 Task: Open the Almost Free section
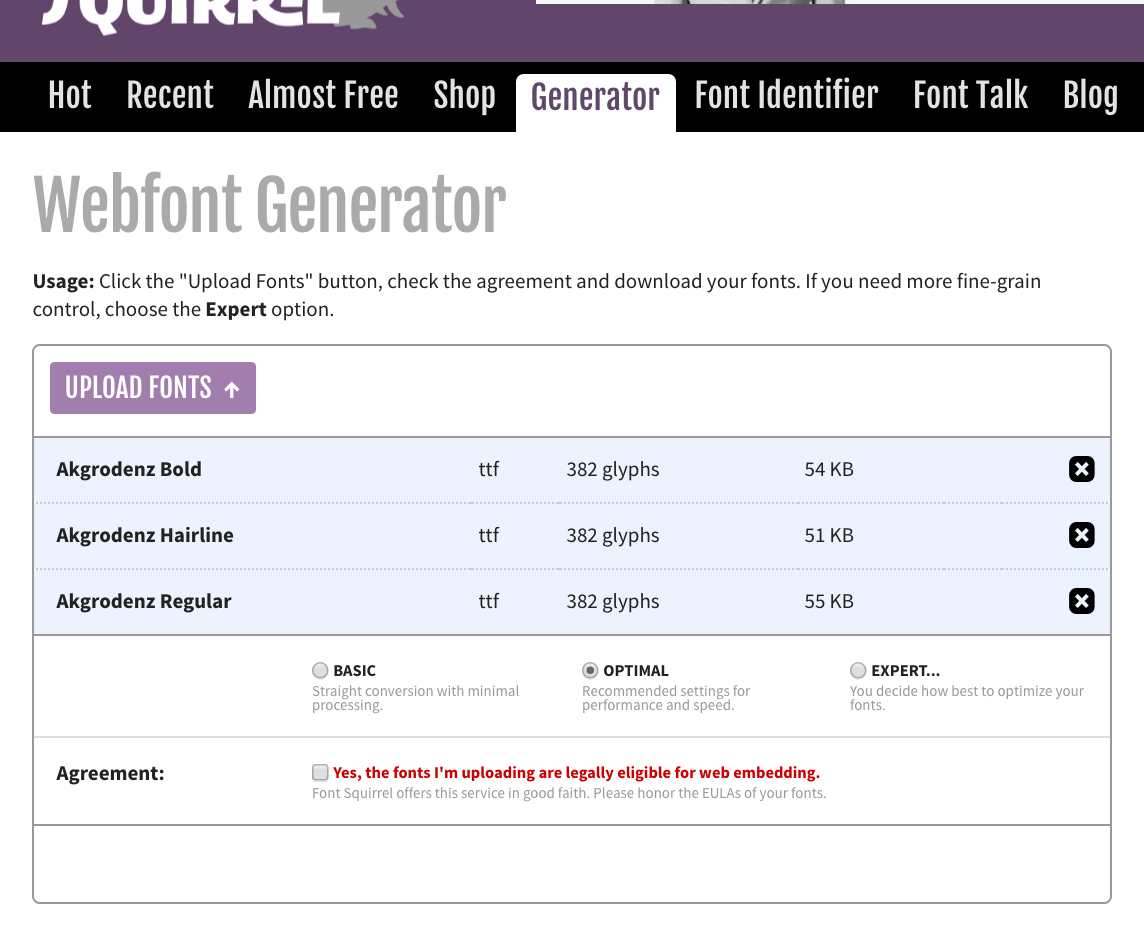coord(323,96)
